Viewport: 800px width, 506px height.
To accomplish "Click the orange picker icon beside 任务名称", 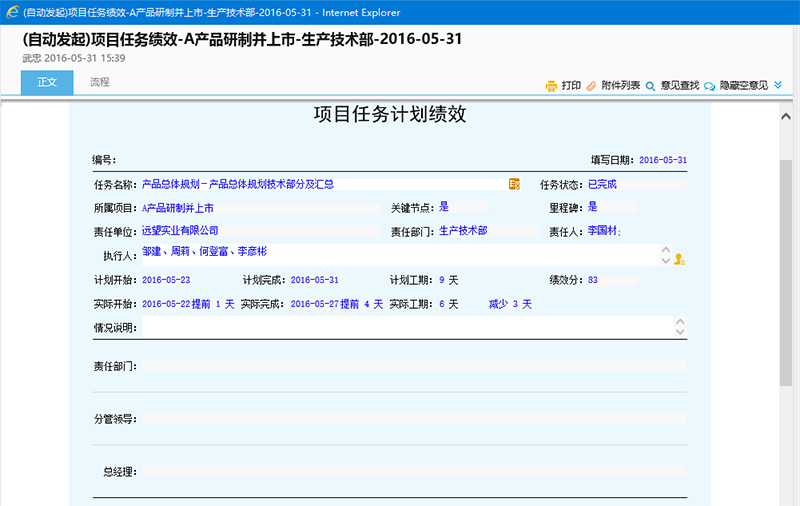I will click(514, 184).
